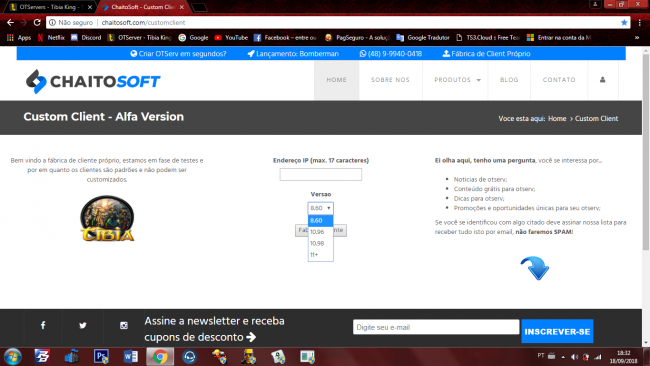Expand the Produtos menu
This screenshot has height=366, width=650.
pyautogui.click(x=457, y=80)
